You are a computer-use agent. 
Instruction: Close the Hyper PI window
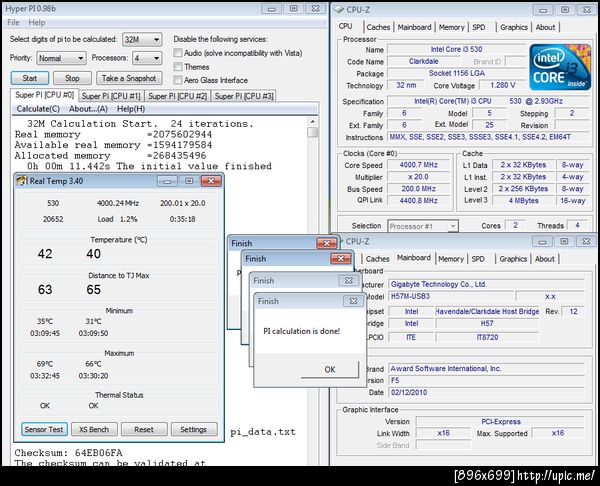click(x=315, y=9)
